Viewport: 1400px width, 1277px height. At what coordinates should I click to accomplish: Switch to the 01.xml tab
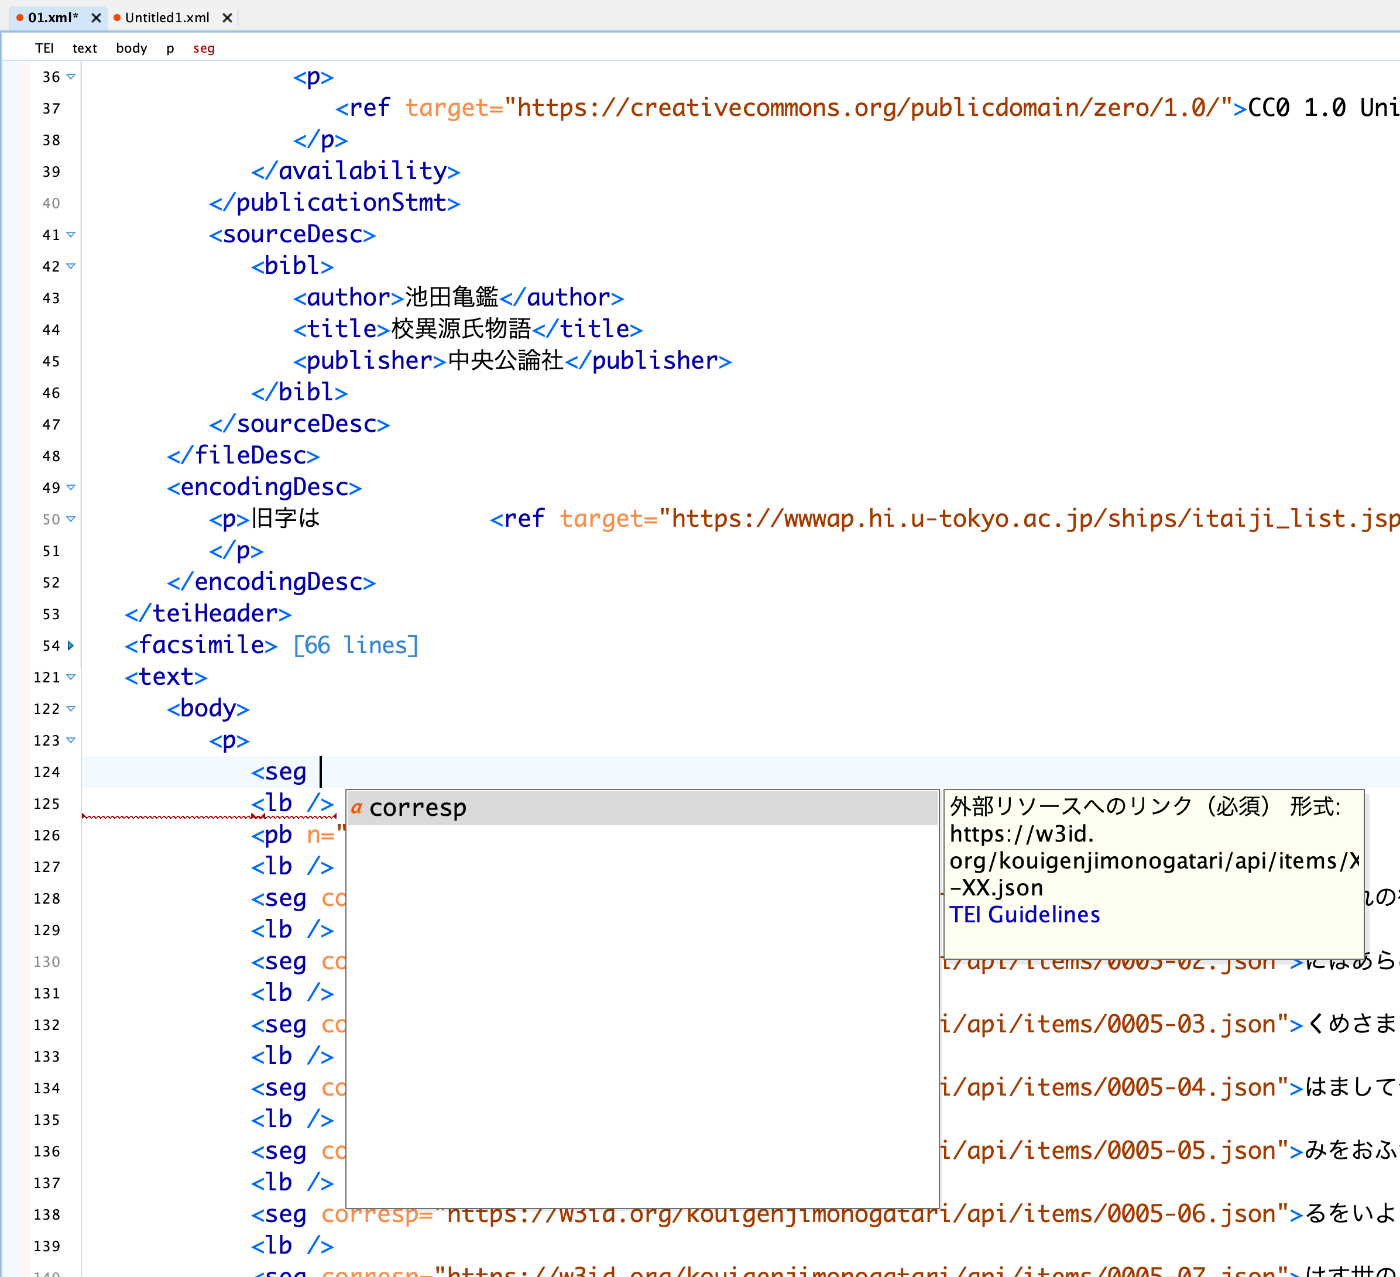tap(53, 17)
